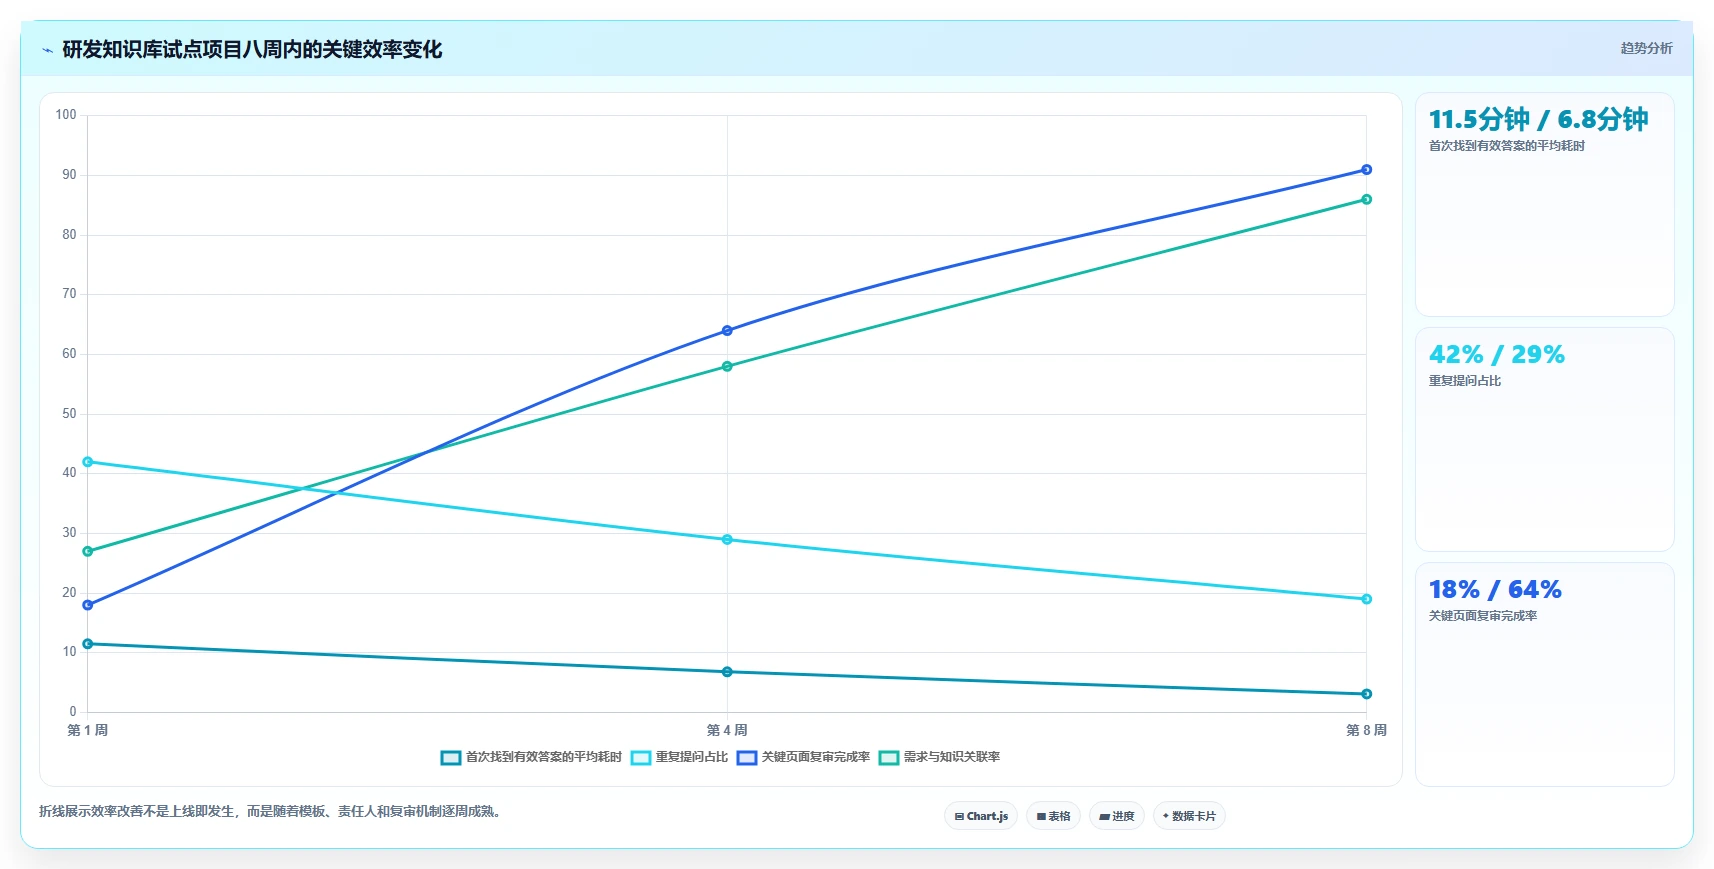Screen dimensions: 1714x869
Task: Click the 重复提问占比 point at 第 8 周
Action: coord(1366,599)
